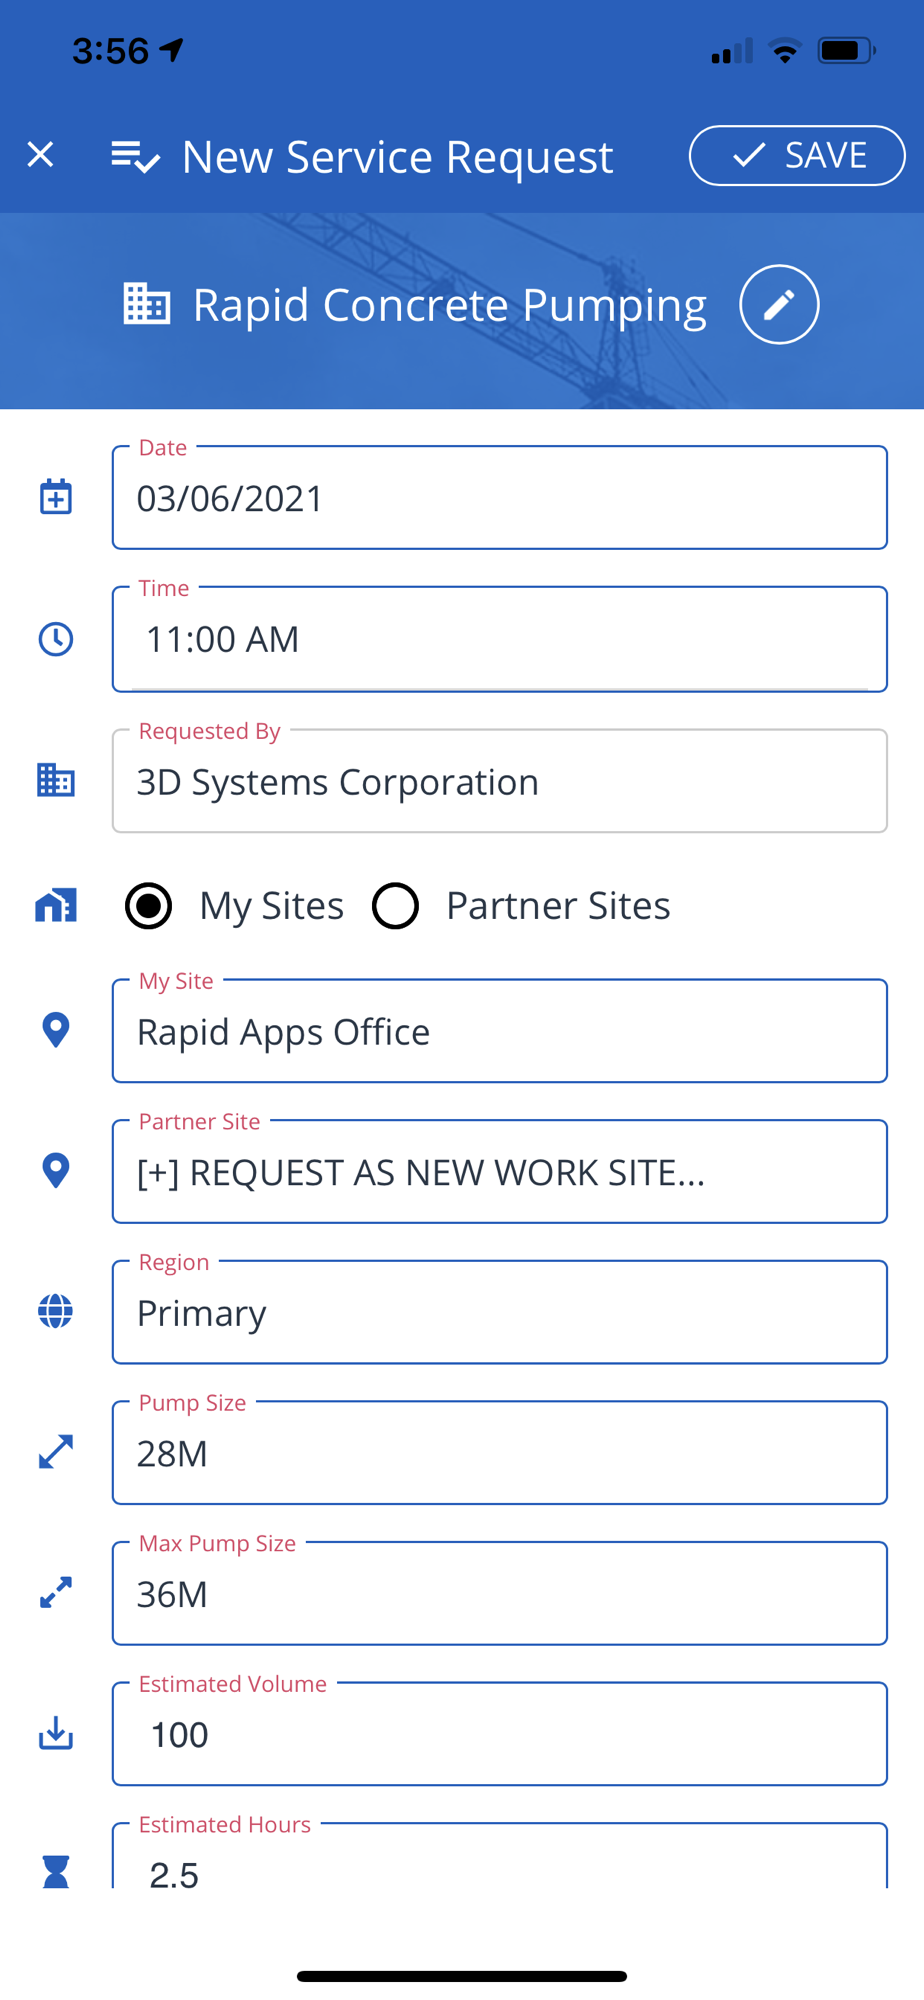Expand the Max Pump Size selector

pyautogui.click(x=499, y=1593)
